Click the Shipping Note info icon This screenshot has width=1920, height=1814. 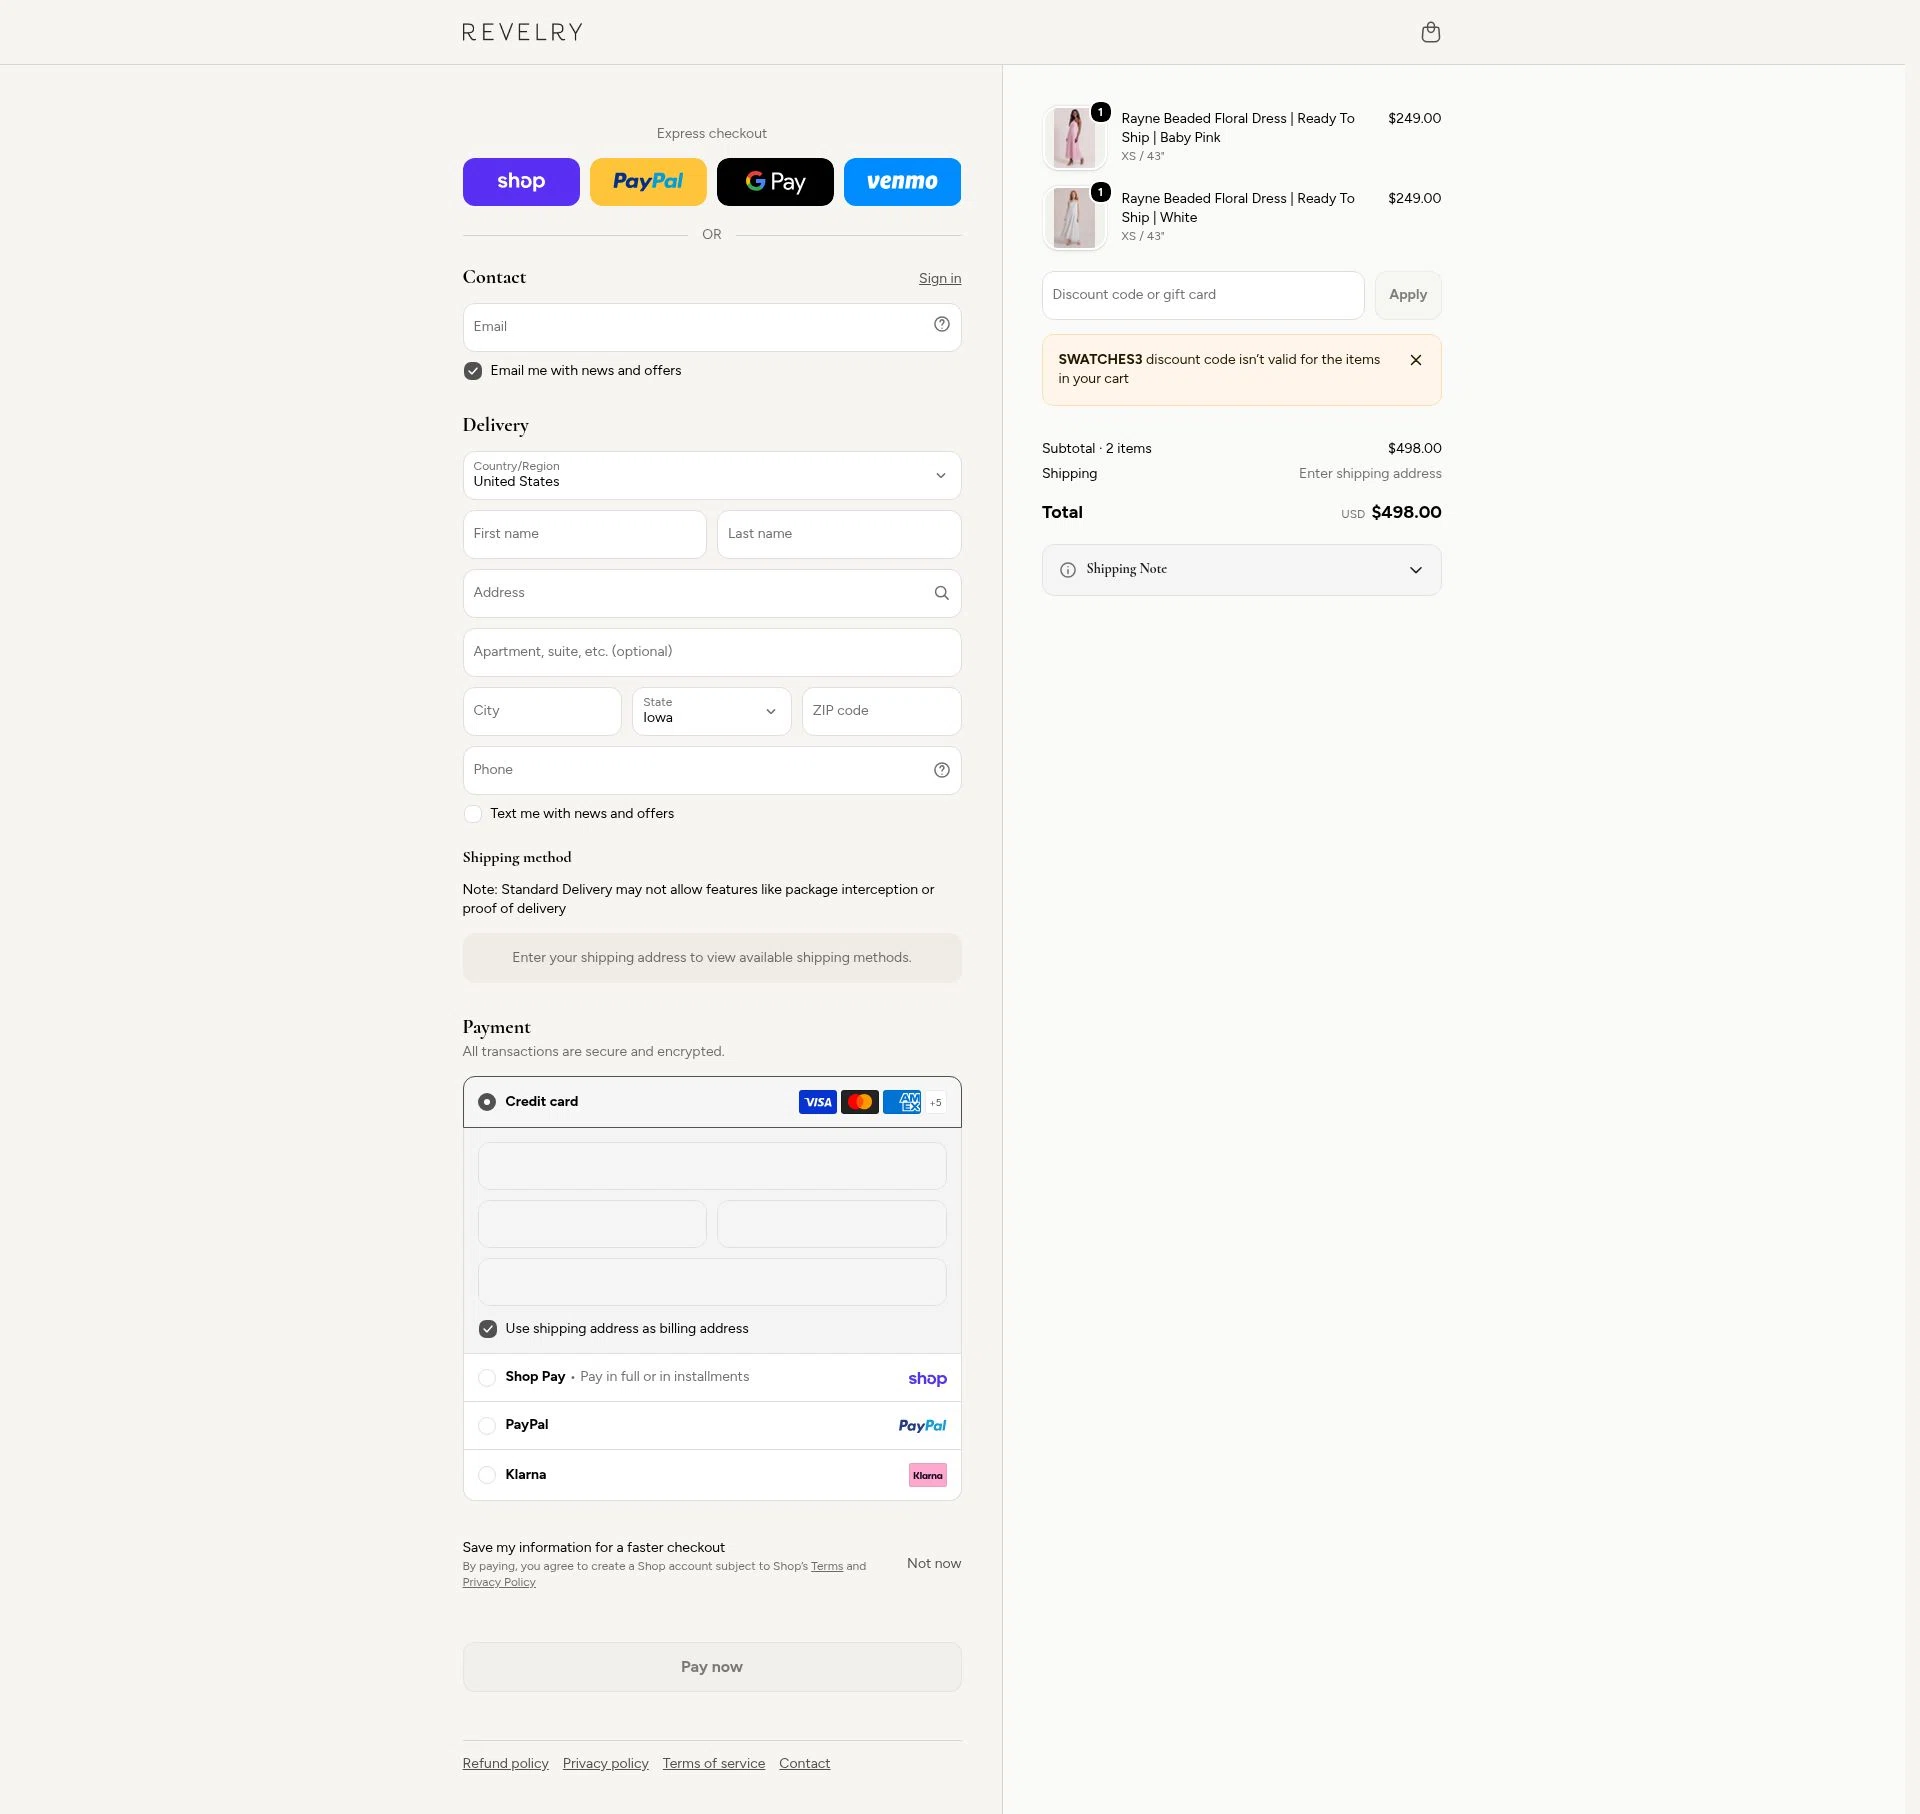click(x=1067, y=570)
